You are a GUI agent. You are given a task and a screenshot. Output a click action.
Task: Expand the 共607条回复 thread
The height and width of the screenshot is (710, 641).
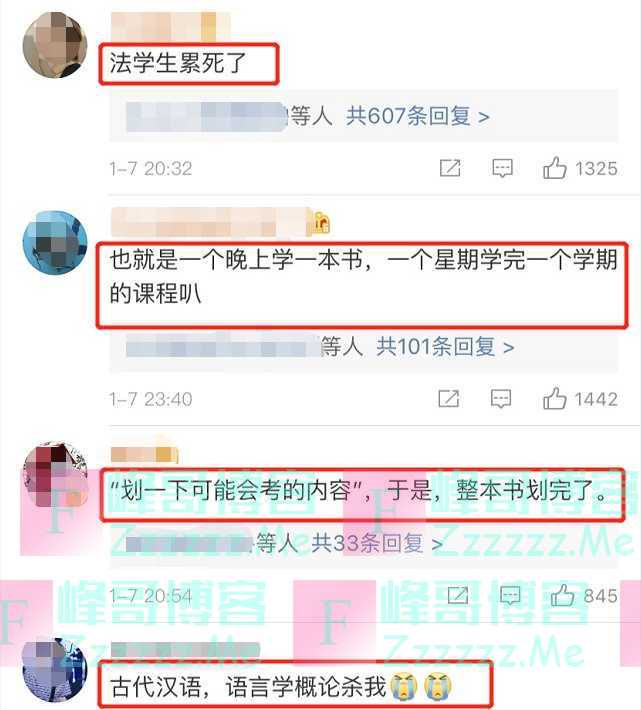tap(417, 116)
